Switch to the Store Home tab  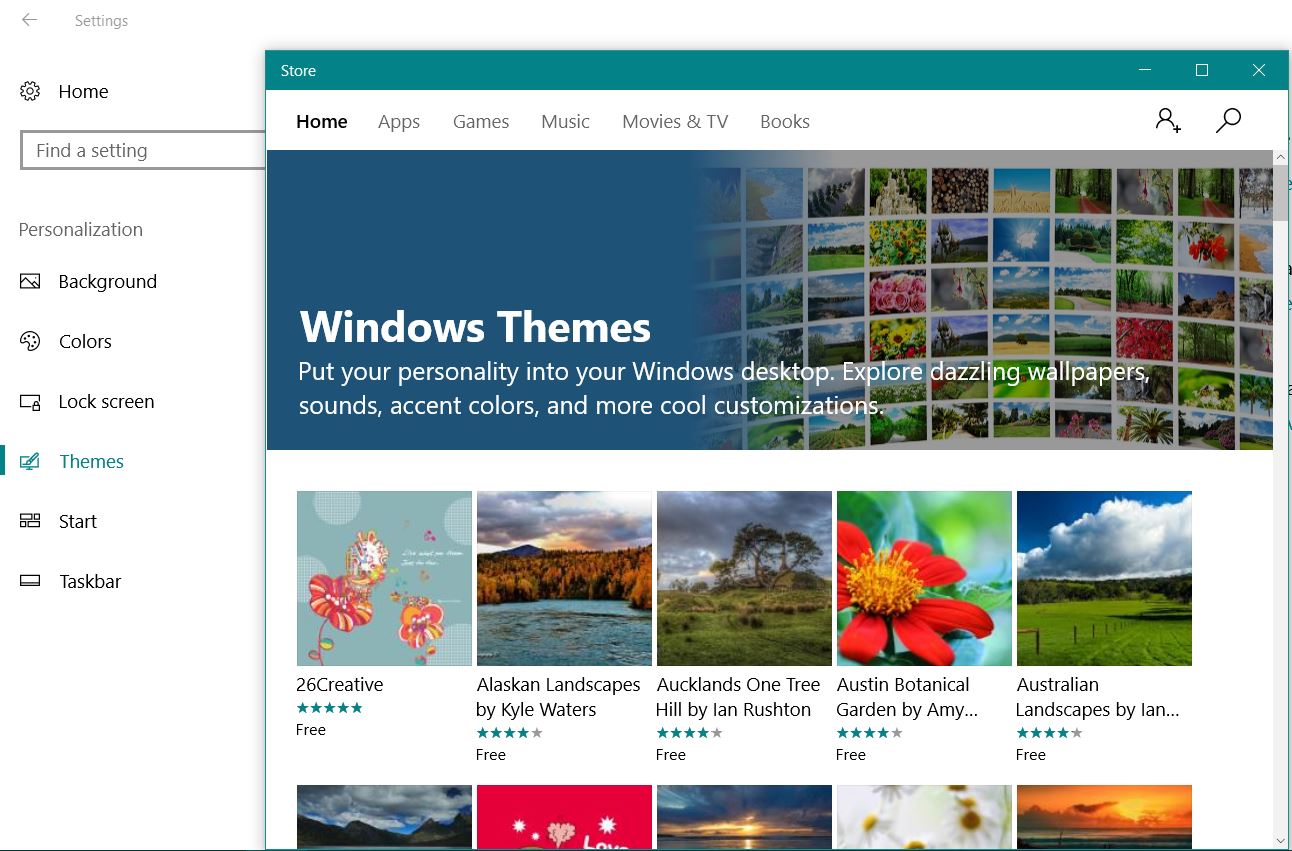322,122
